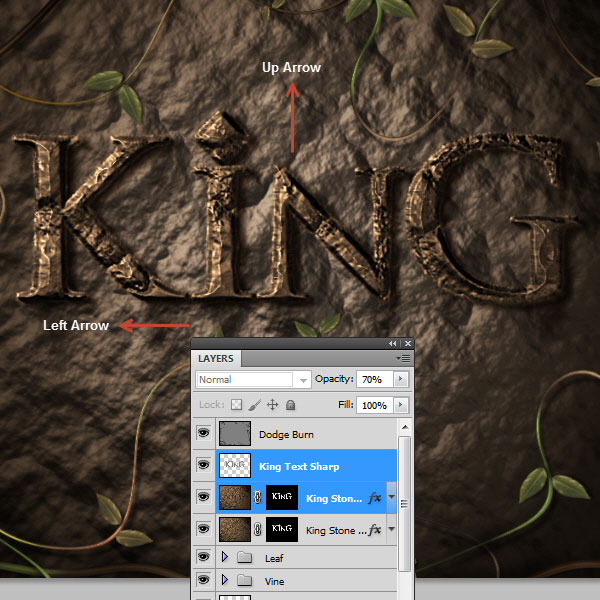Hide the Leaf group
The image size is (600, 600).
coord(204,556)
